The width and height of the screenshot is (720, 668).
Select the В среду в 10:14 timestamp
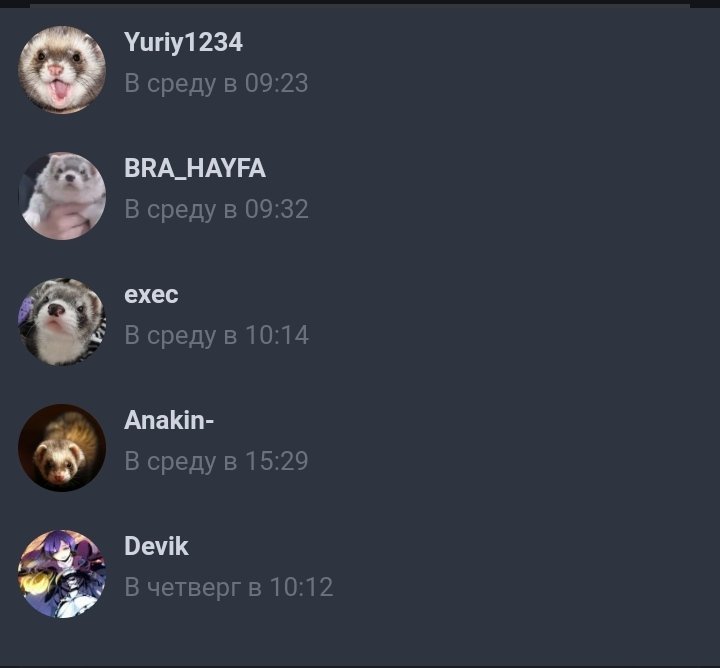click(x=216, y=335)
